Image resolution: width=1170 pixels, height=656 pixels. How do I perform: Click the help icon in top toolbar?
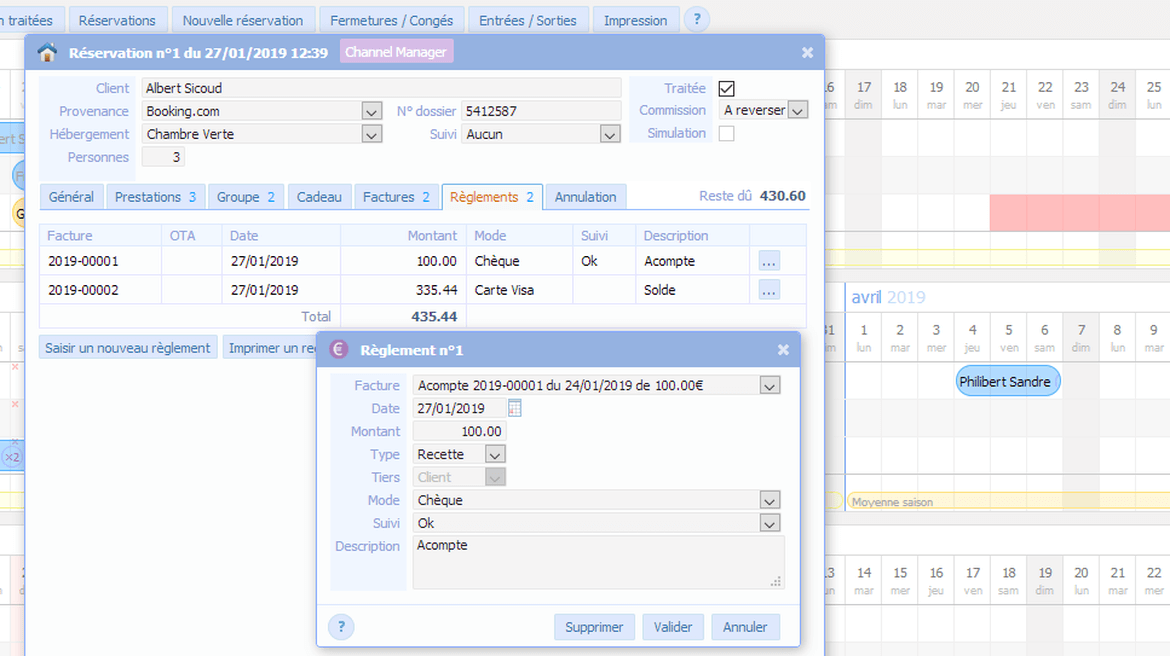(696, 20)
